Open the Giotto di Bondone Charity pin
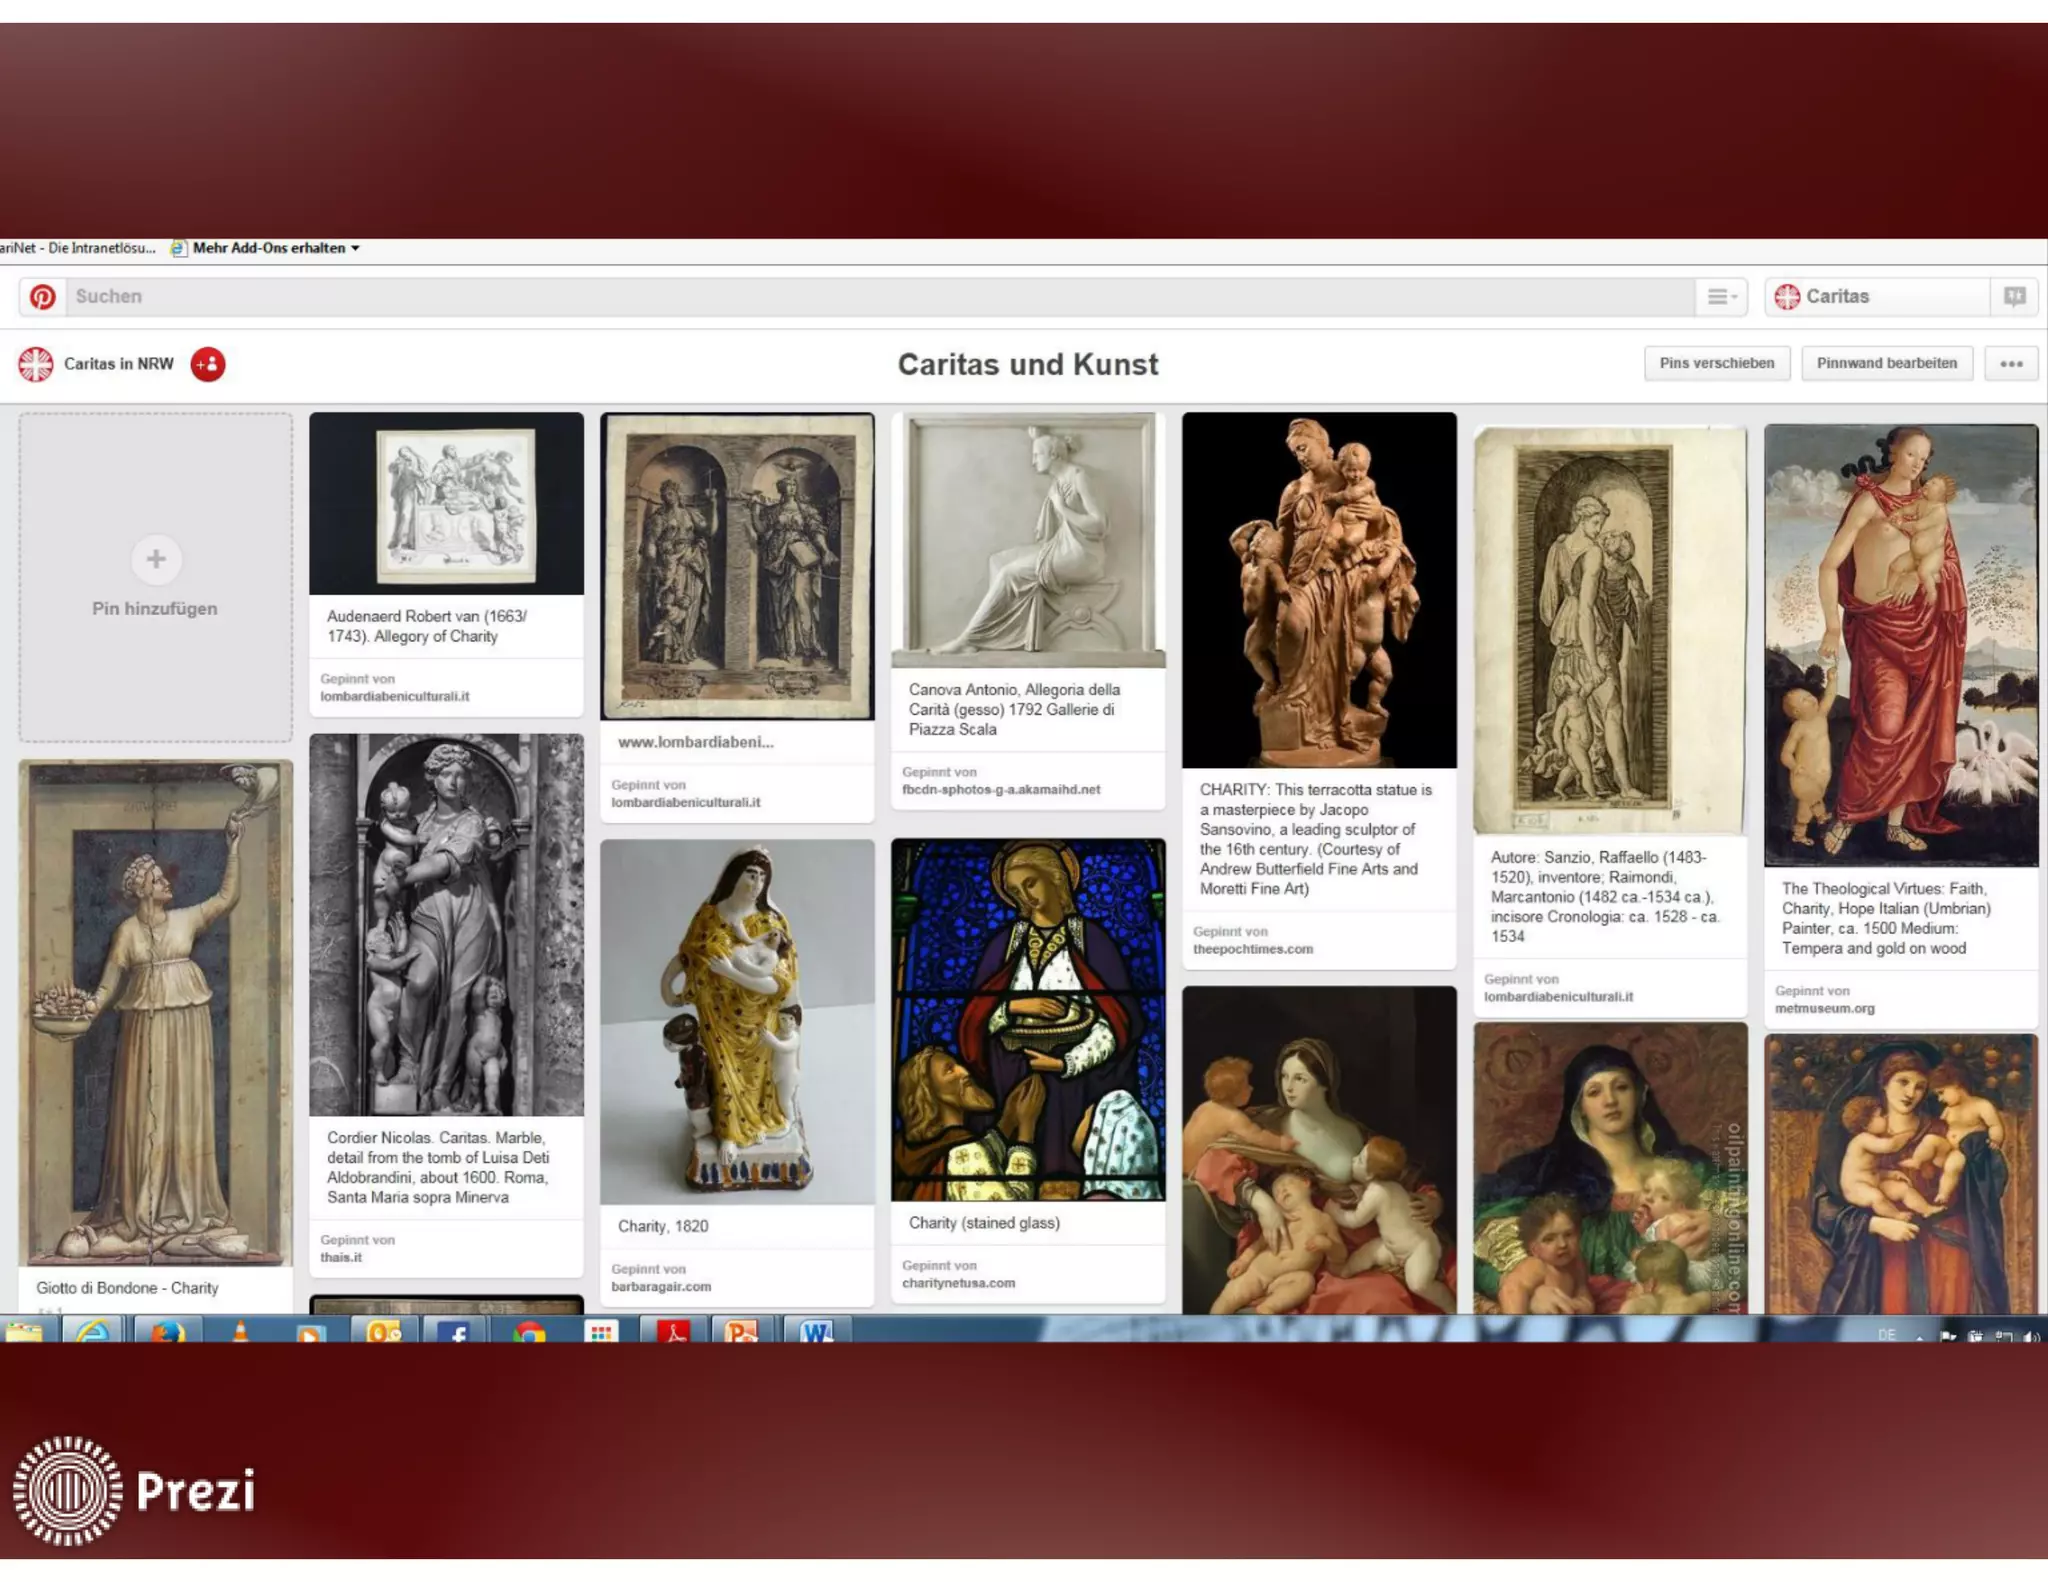 (x=155, y=1012)
